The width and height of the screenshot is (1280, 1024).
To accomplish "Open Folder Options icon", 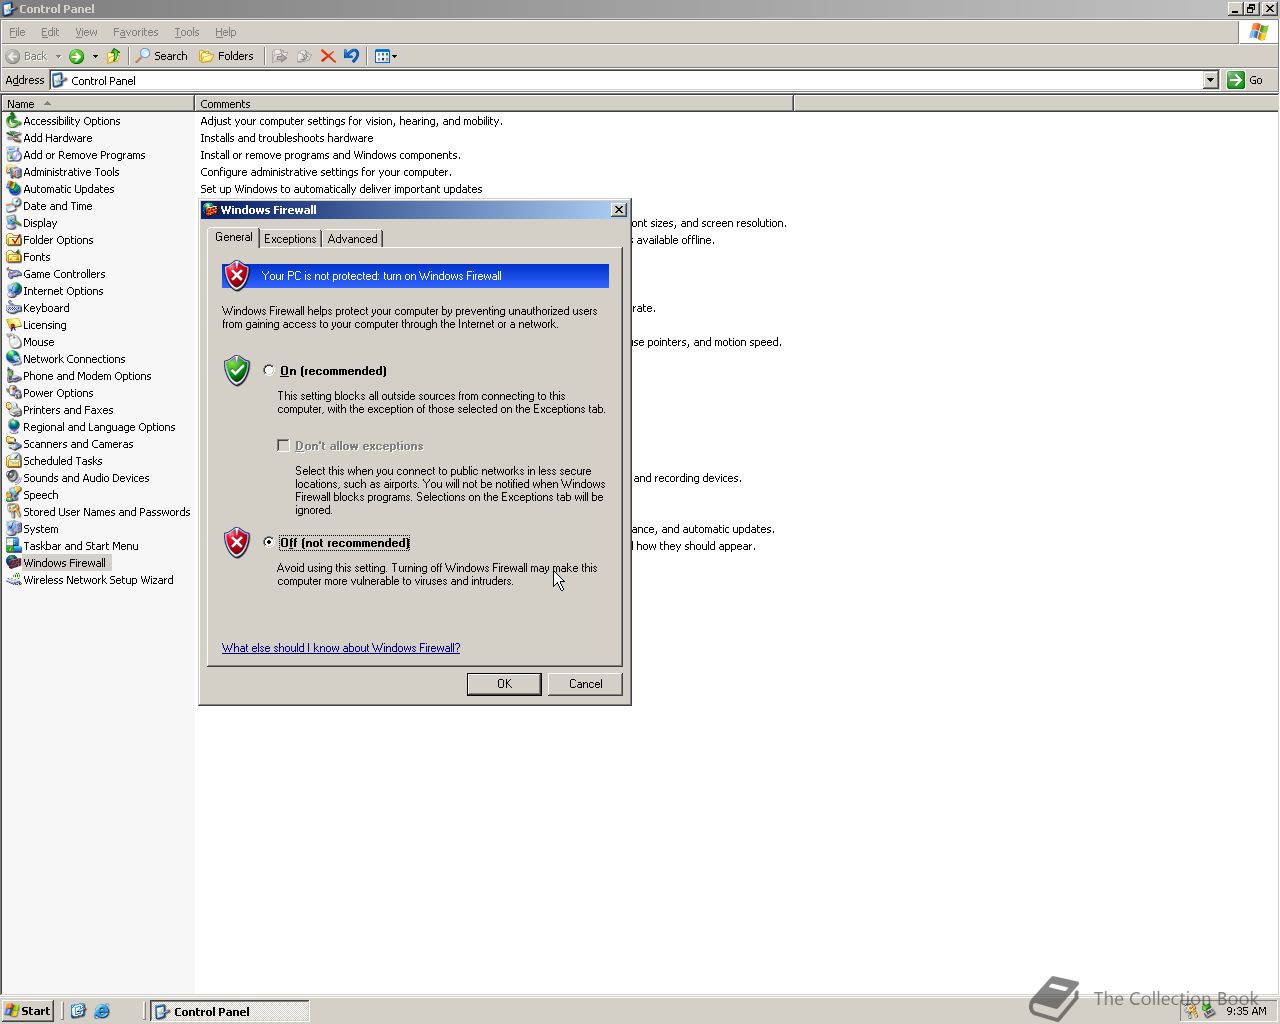I will (14, 240).
